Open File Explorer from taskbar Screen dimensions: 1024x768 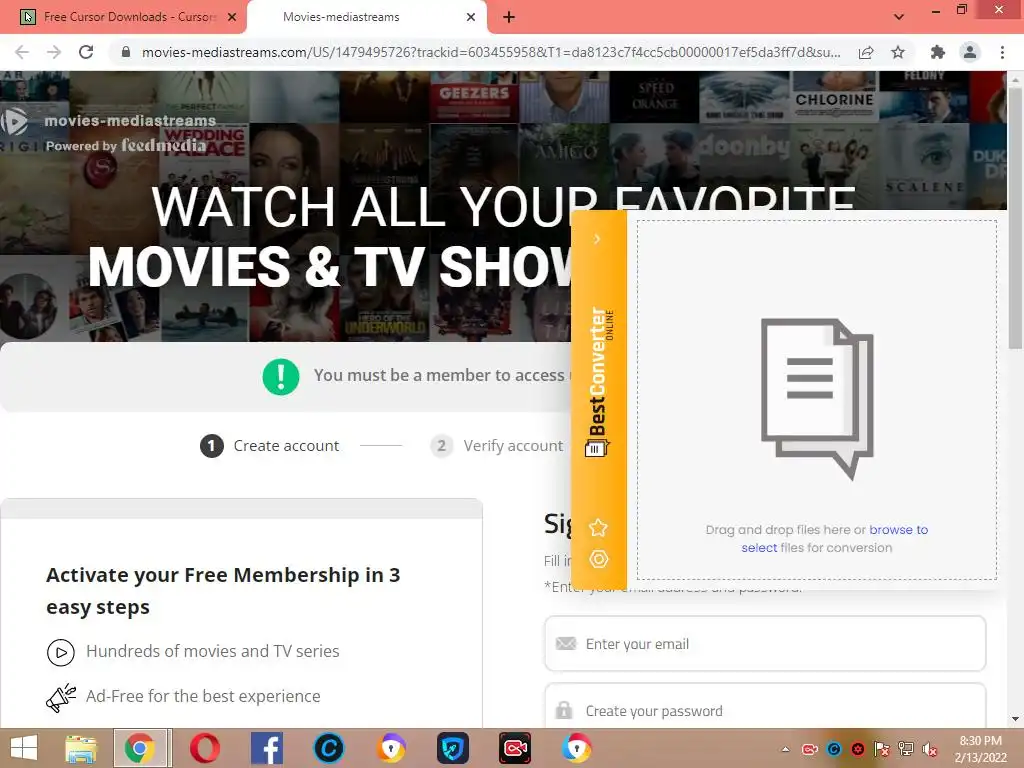[81, 748]
